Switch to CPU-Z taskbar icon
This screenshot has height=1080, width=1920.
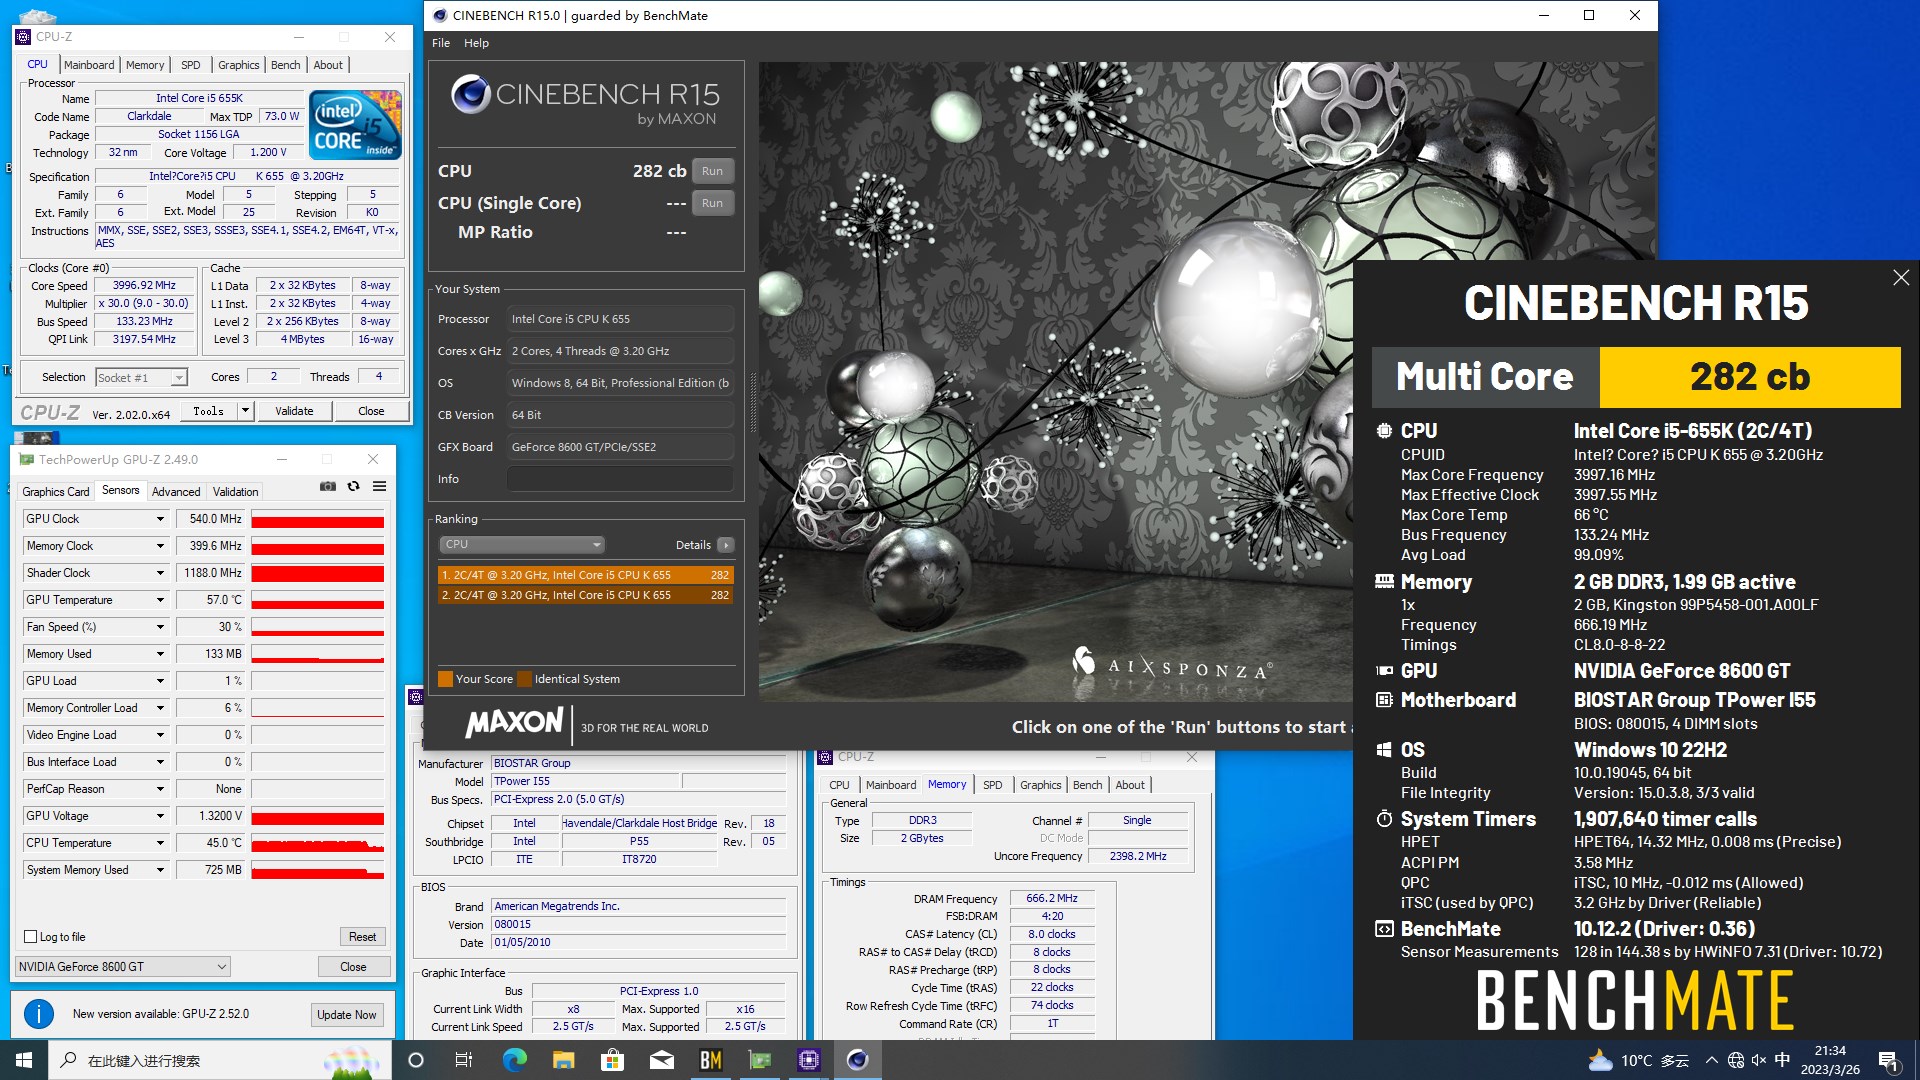tap(808, 1060)
